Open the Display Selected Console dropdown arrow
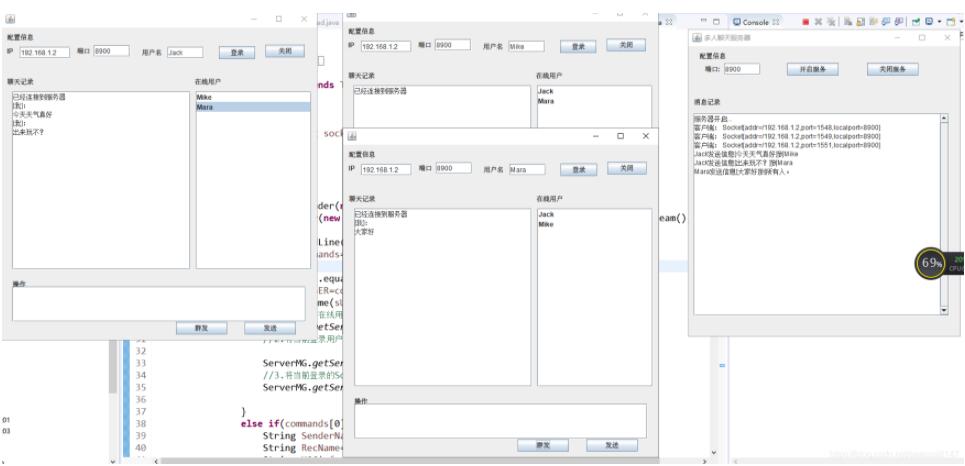Image resolution: width=965 pixels, height=466 pixels. tap(940, 22)
